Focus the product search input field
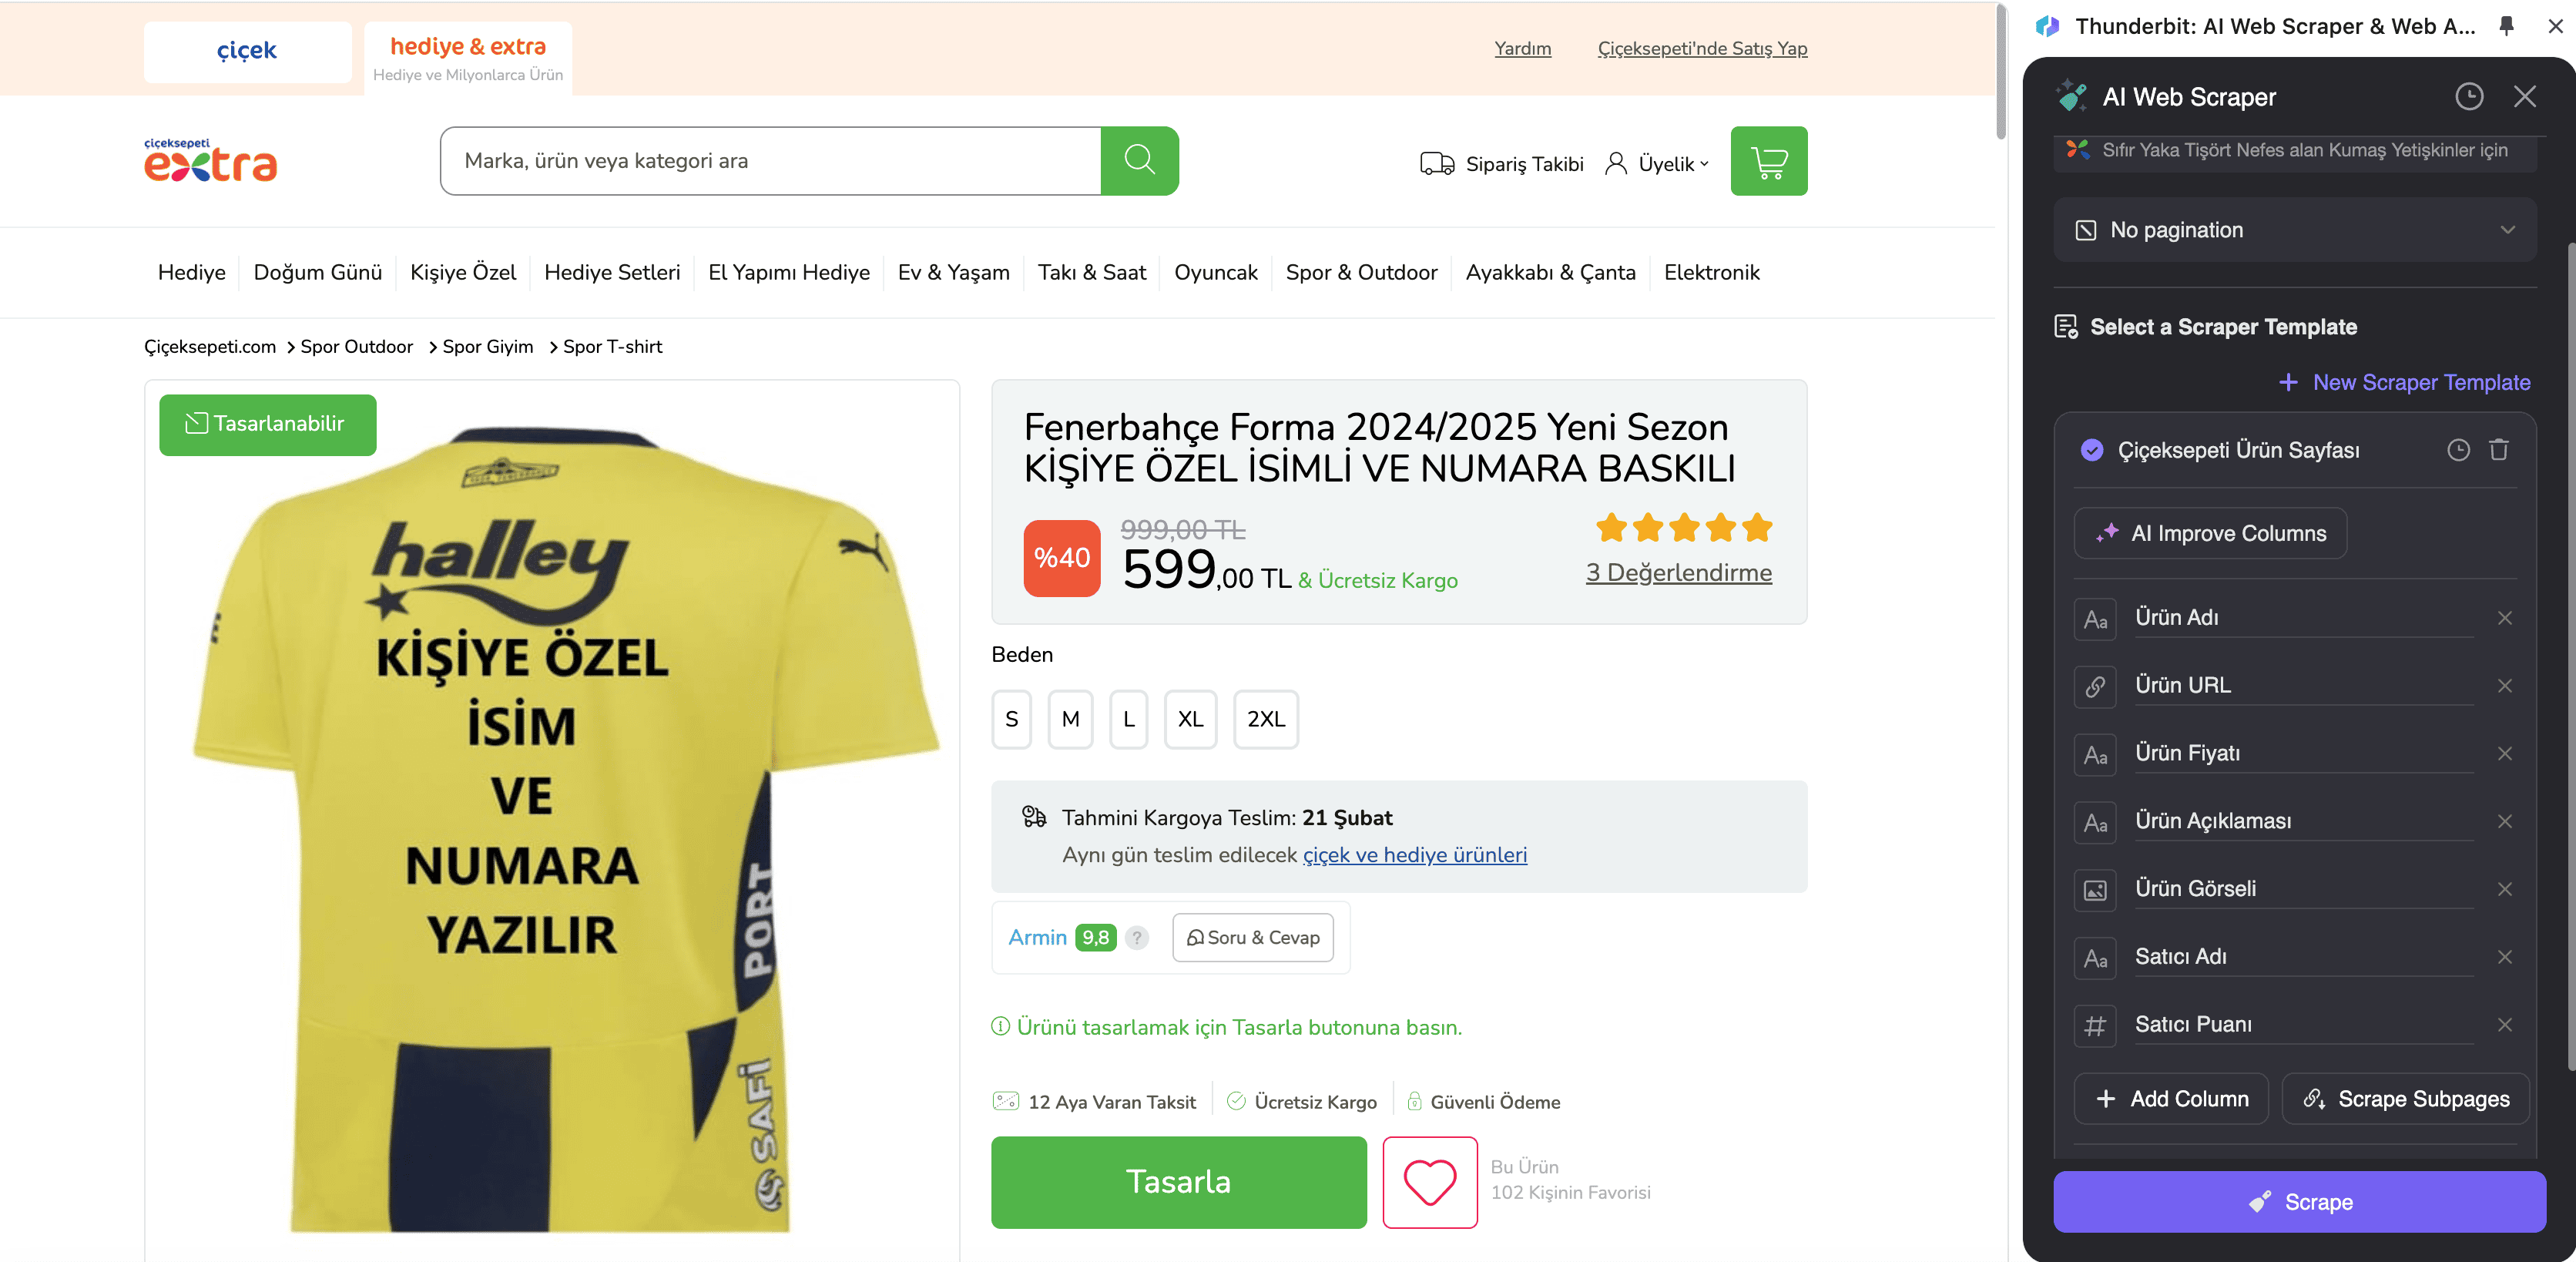The image size is (2576, 1262). click(x=770, y=160)
